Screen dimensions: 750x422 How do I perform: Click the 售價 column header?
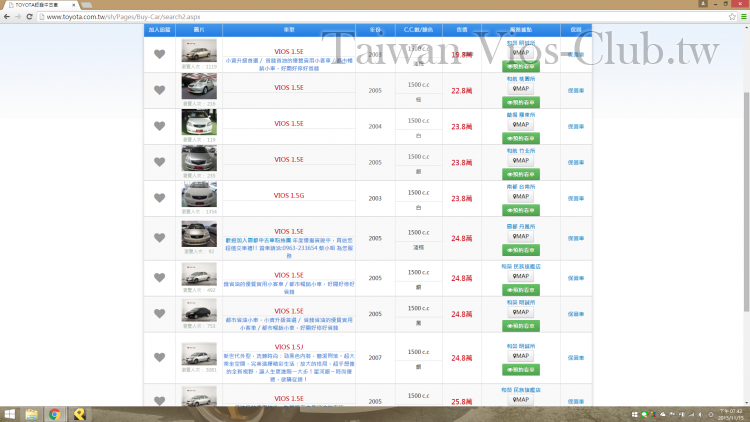click(462, 30)
